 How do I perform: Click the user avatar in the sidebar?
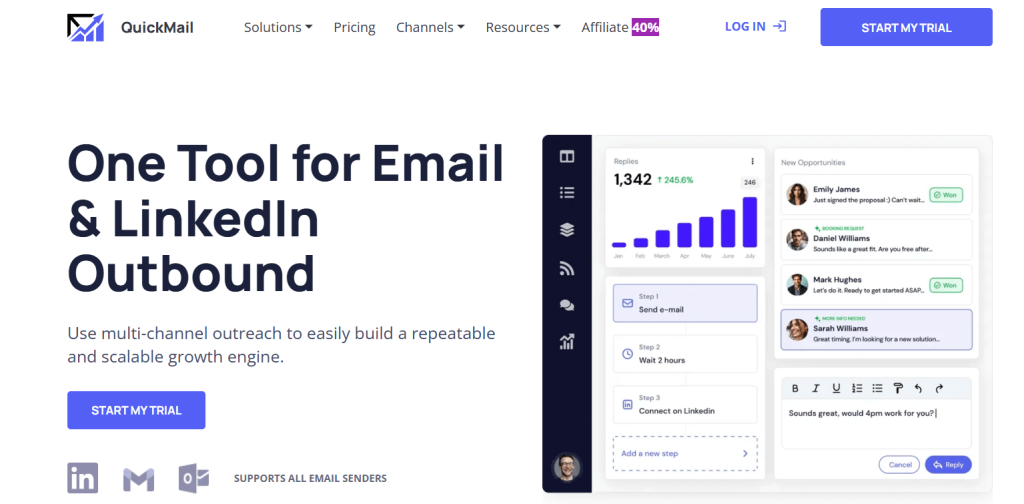567,467
